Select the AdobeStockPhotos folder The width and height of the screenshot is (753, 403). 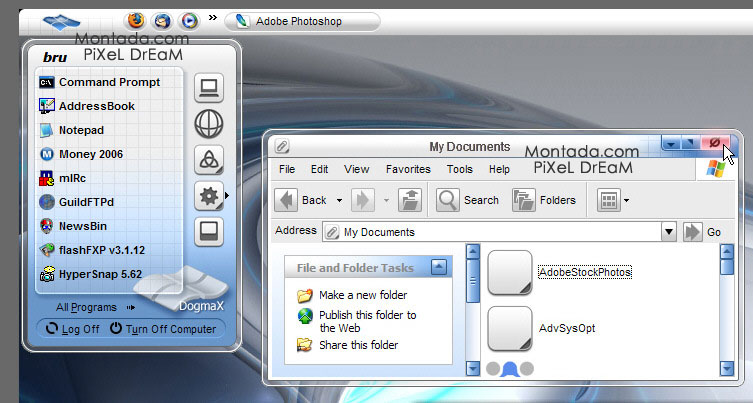585,272
